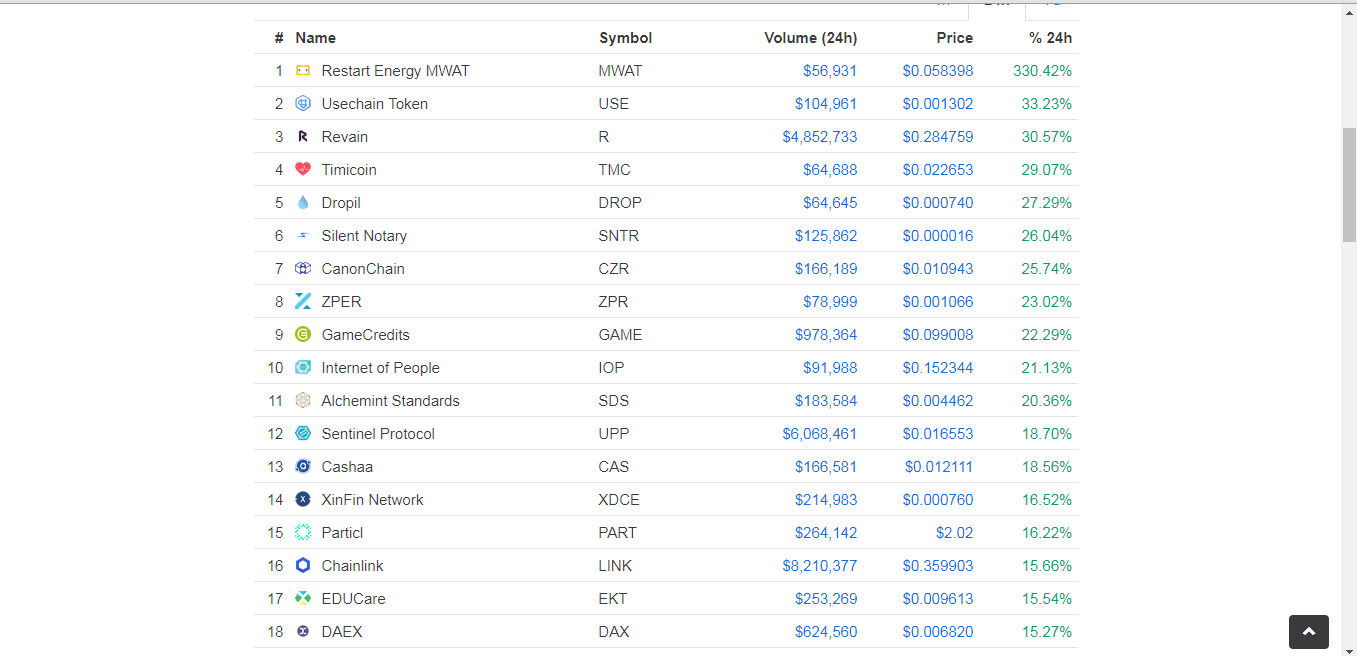
Task: Click Chainlink volume $8,210,377
Action: pos(819,566)
